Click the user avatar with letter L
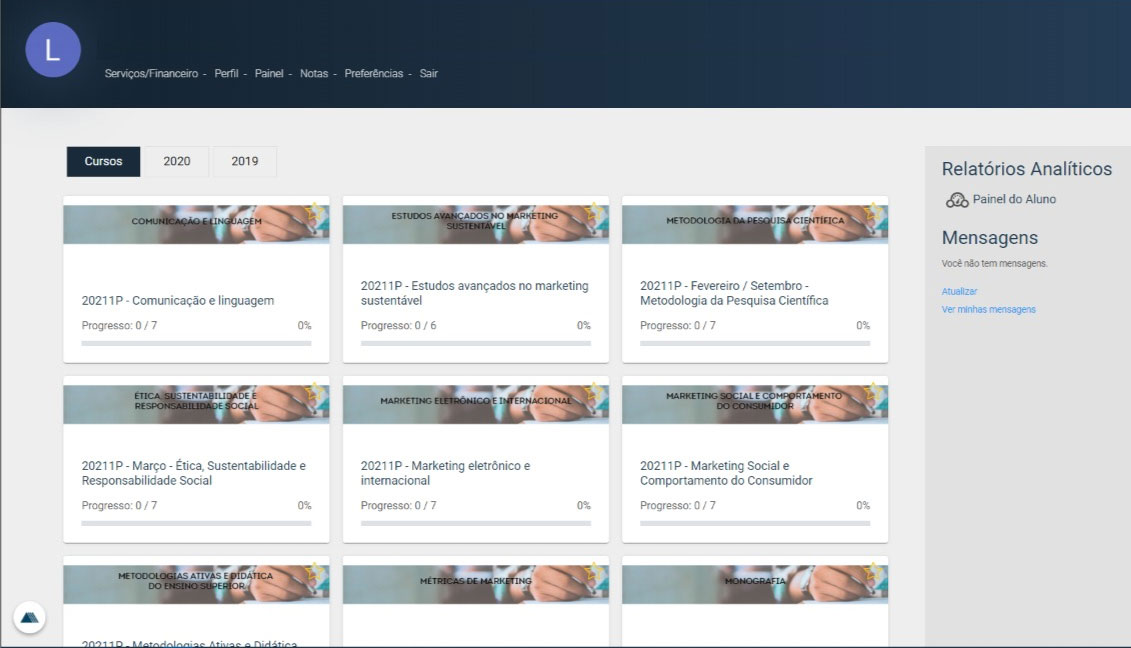The width and height of the screenshot is (1131, 648). pos(53,50)
